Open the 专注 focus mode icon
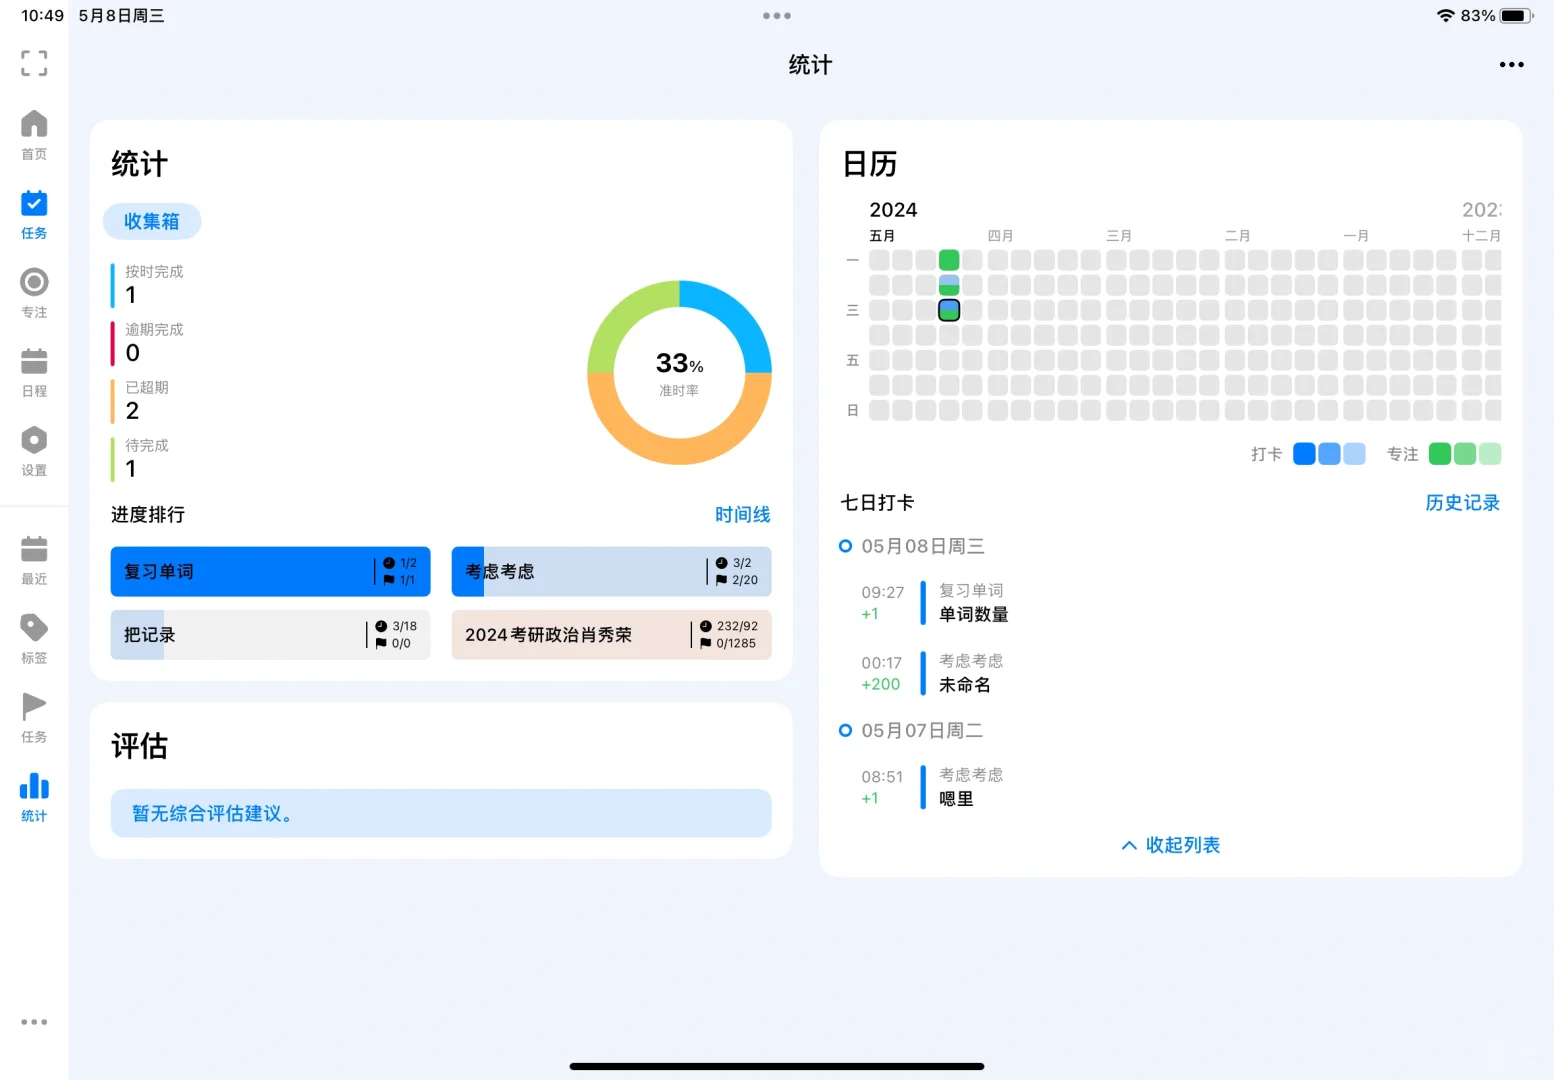 coord(34,291)
